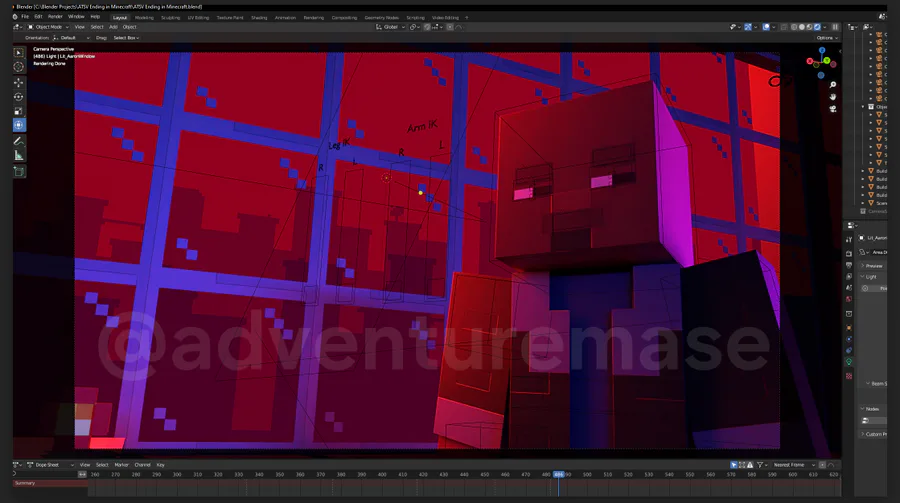Select the Rotate tool in toolbar

19,96
